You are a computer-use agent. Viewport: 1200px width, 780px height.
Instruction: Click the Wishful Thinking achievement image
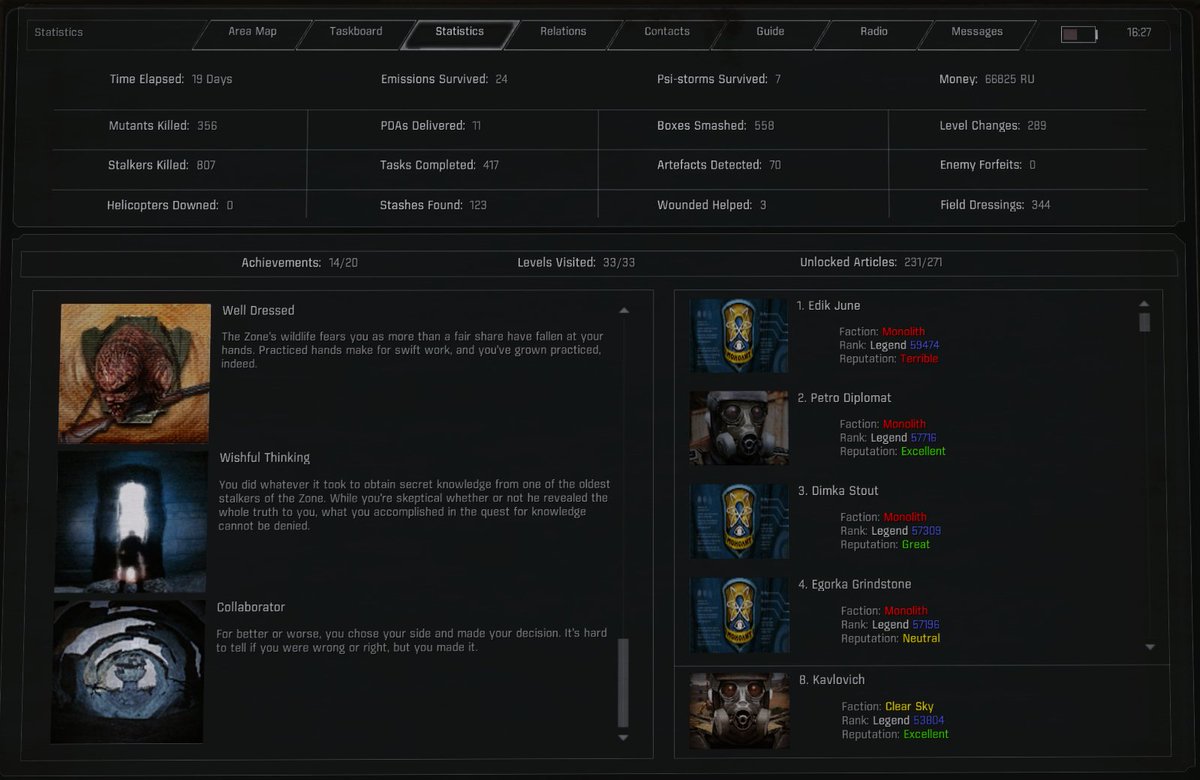tap(131, 521)
